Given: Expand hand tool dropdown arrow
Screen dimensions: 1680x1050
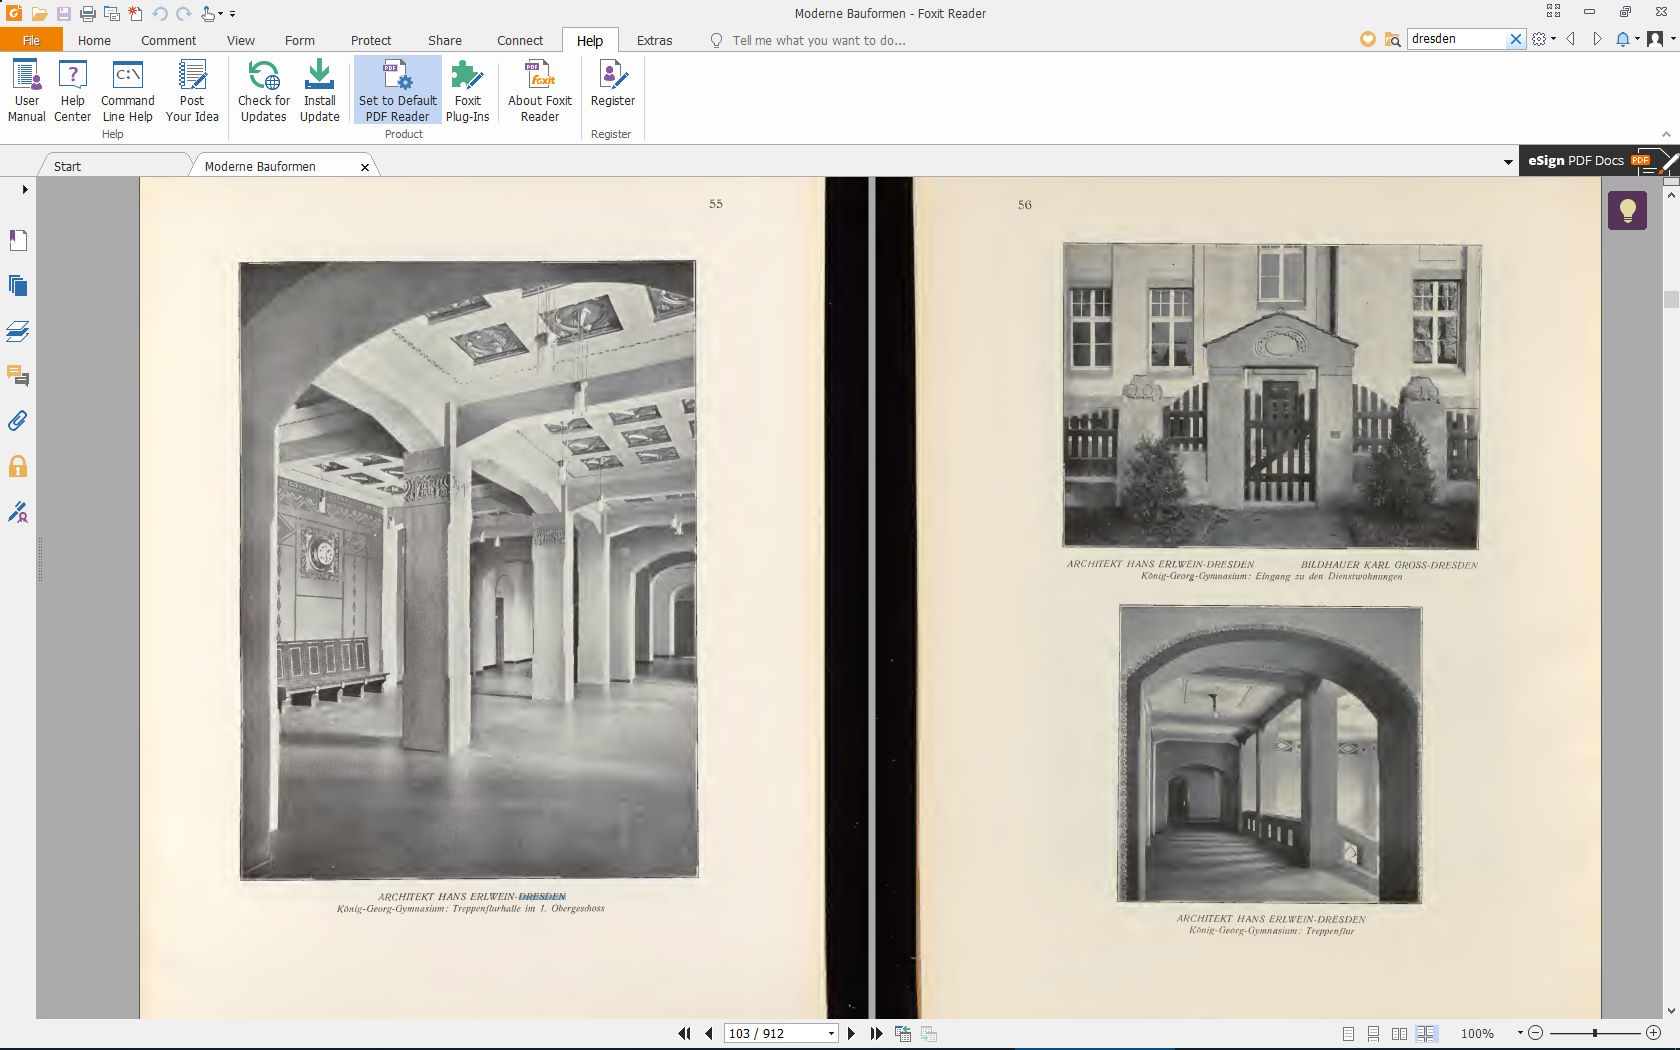Looking at the screenshot, I should [219, 14].
